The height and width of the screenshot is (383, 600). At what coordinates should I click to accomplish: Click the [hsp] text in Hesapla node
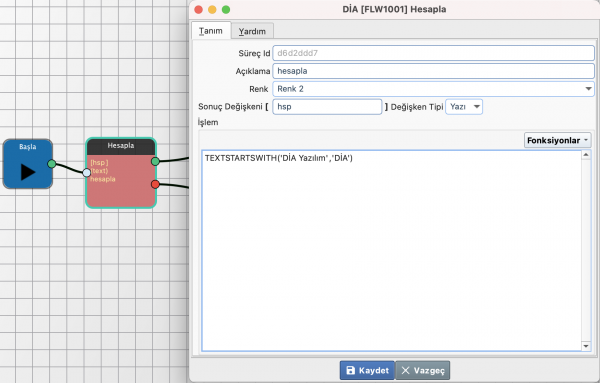click(x=99, y=163)
